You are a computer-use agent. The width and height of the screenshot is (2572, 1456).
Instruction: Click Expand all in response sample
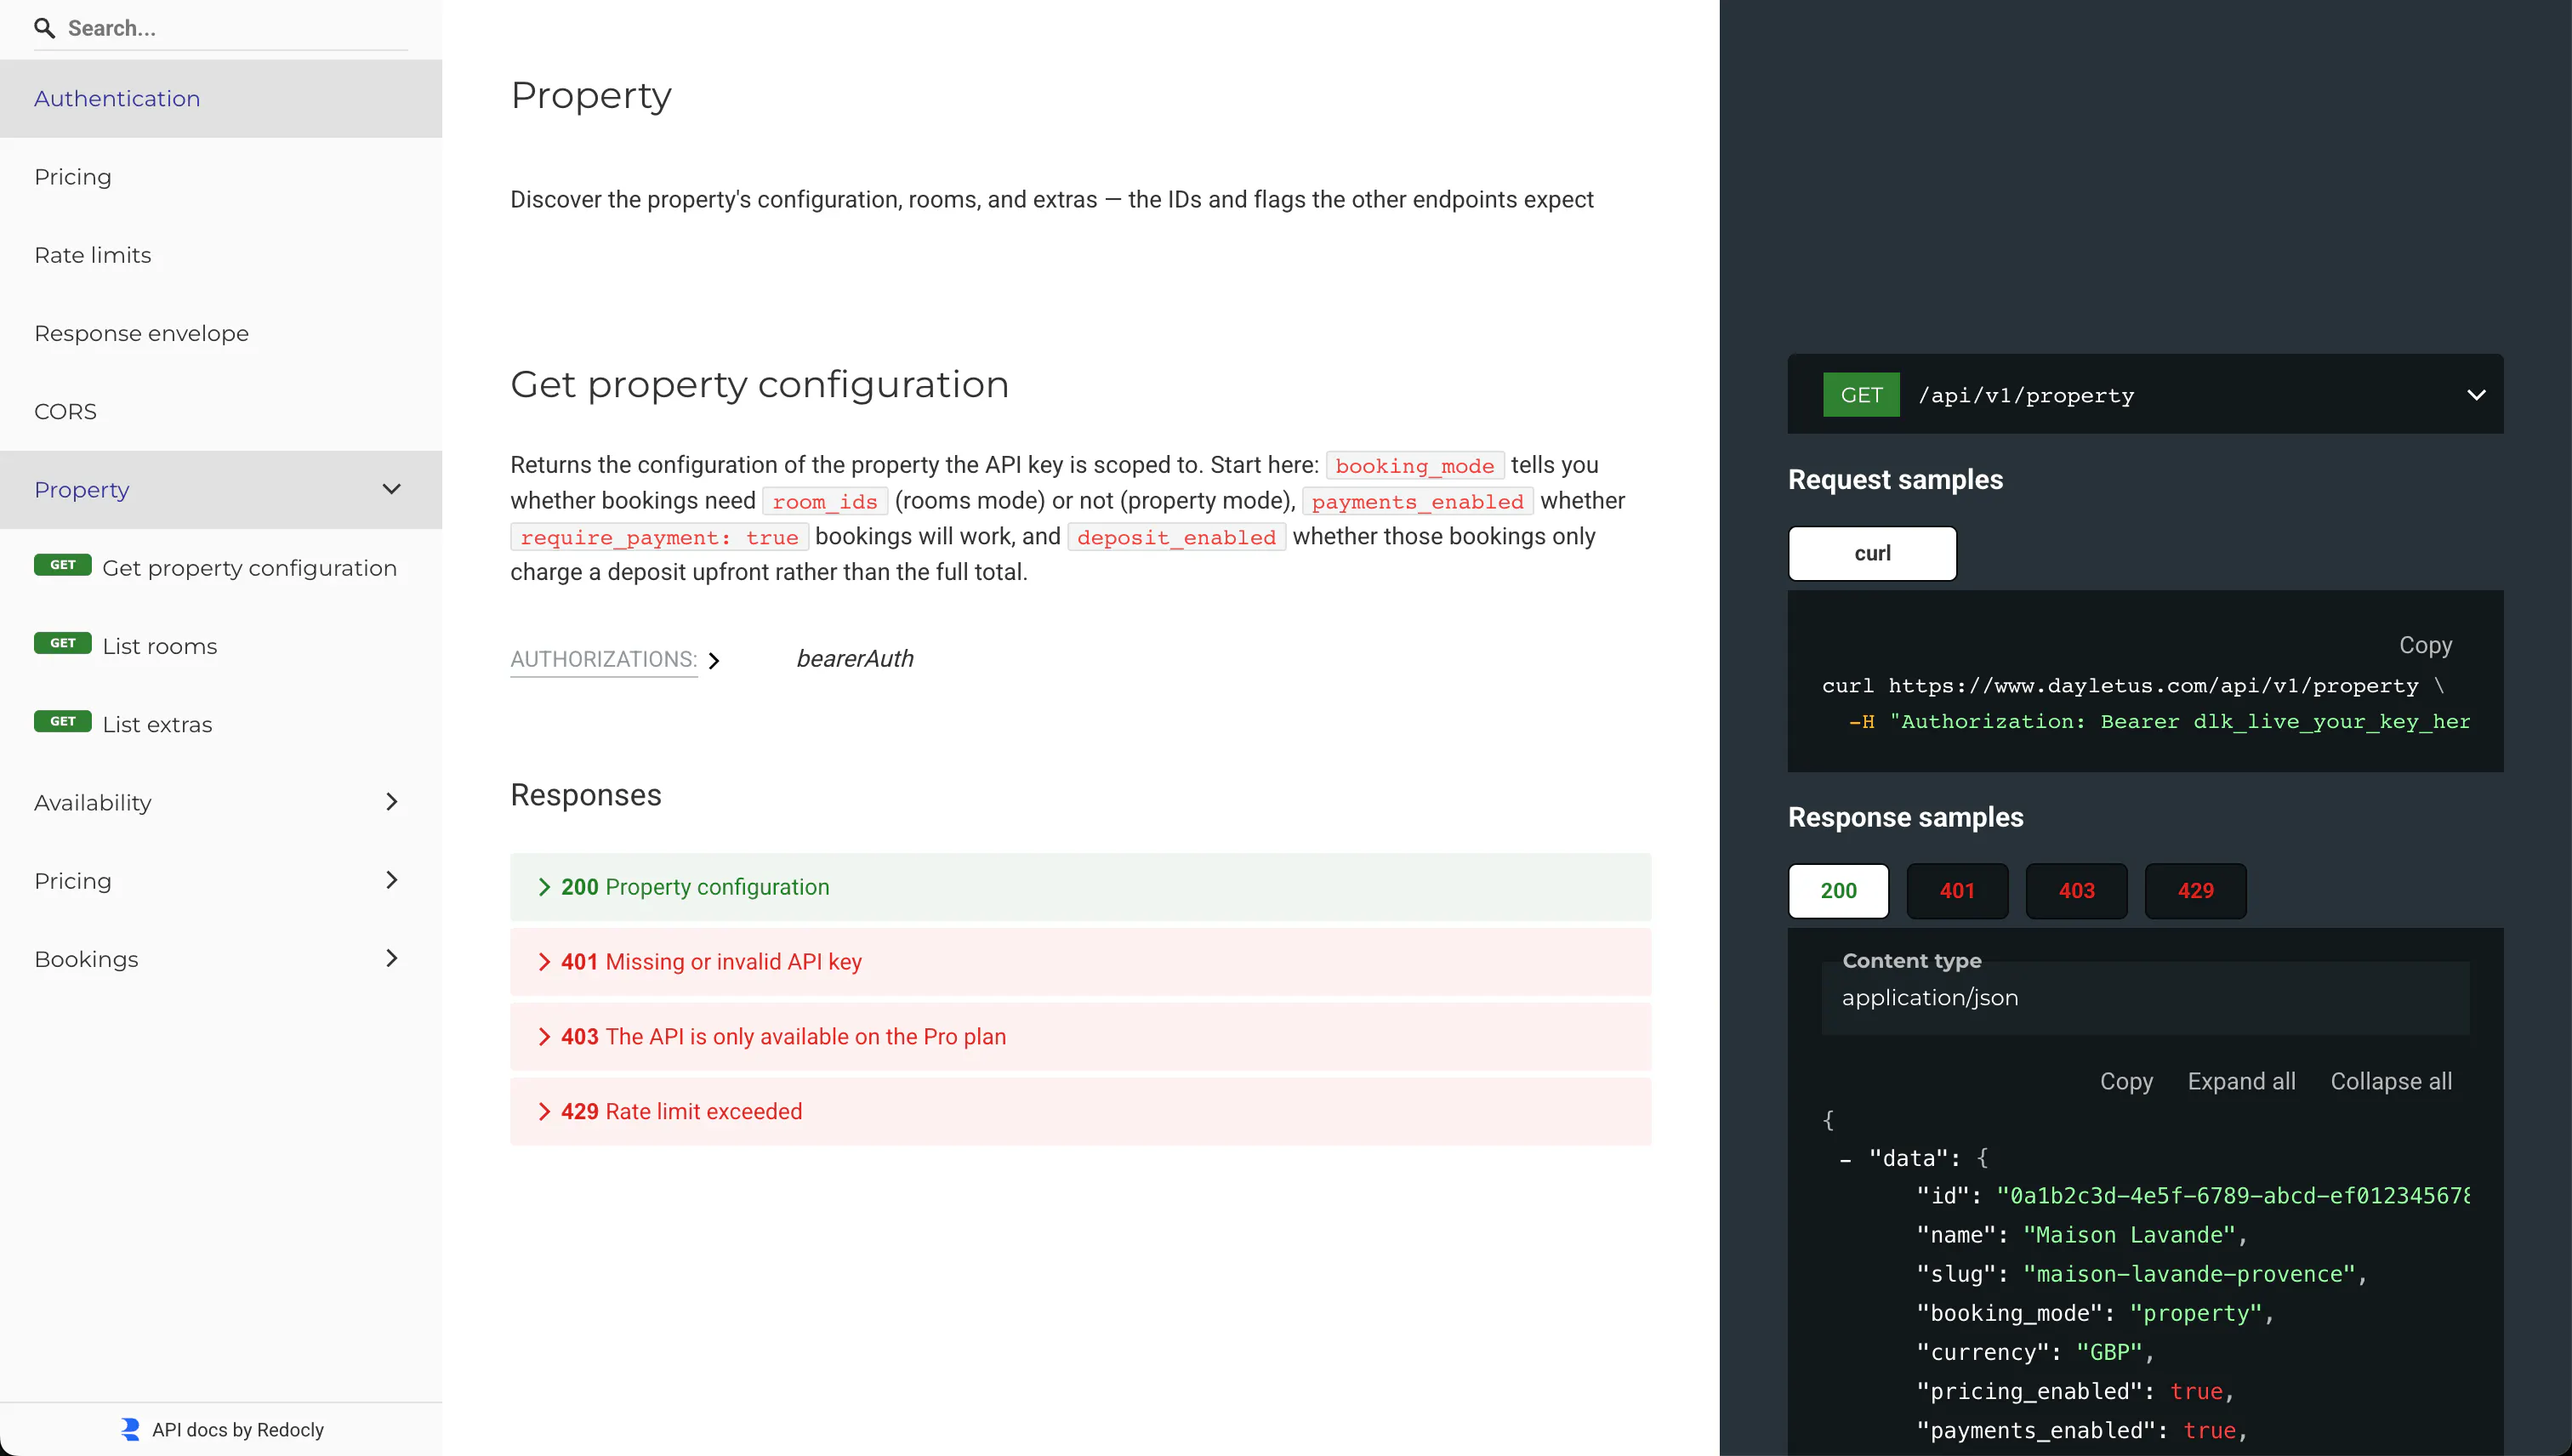pyautogui.click(x=2241, y=1081)
